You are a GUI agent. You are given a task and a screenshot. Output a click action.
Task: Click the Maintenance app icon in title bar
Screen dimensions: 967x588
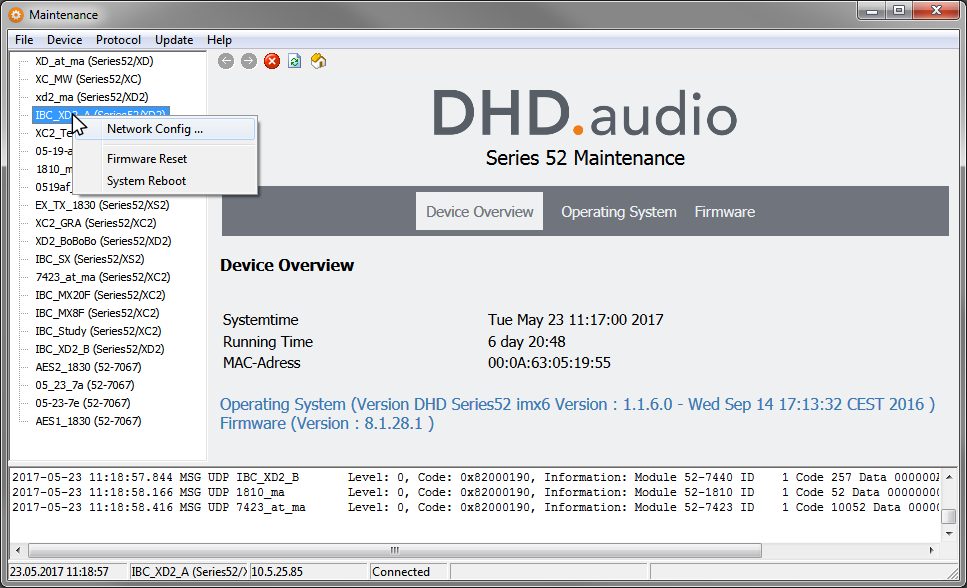16,15
